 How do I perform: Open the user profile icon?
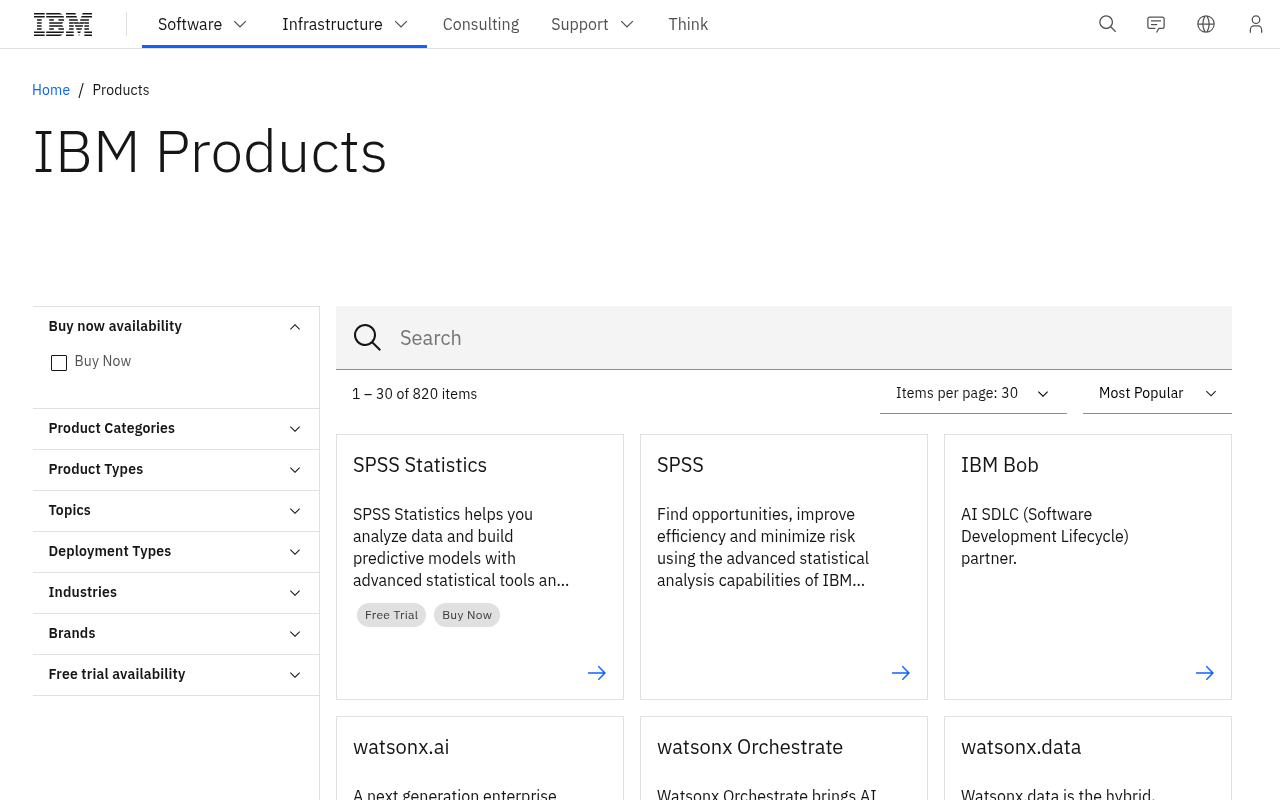pyautogui.click(x=1256, y=24)
